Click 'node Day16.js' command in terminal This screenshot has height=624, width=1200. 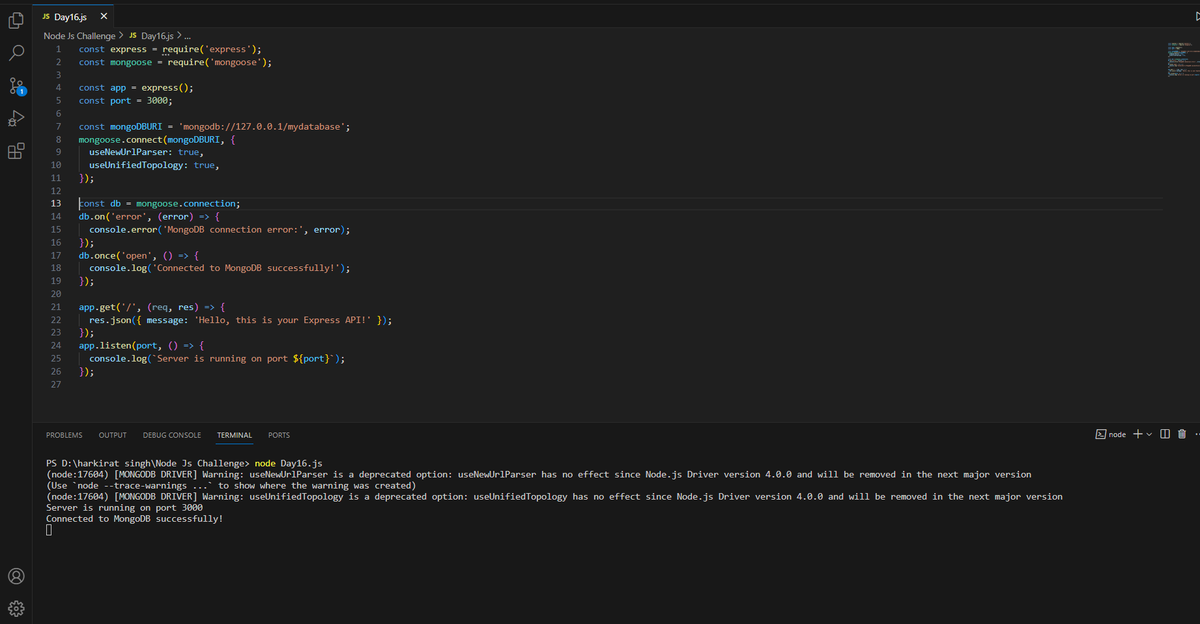tap(289, 464)
